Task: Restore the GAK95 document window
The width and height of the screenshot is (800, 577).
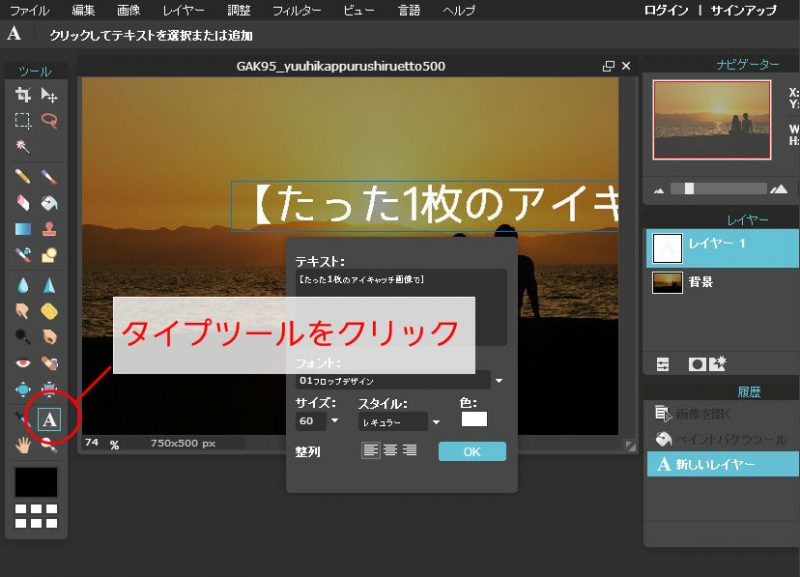Action: click(608, 66)
